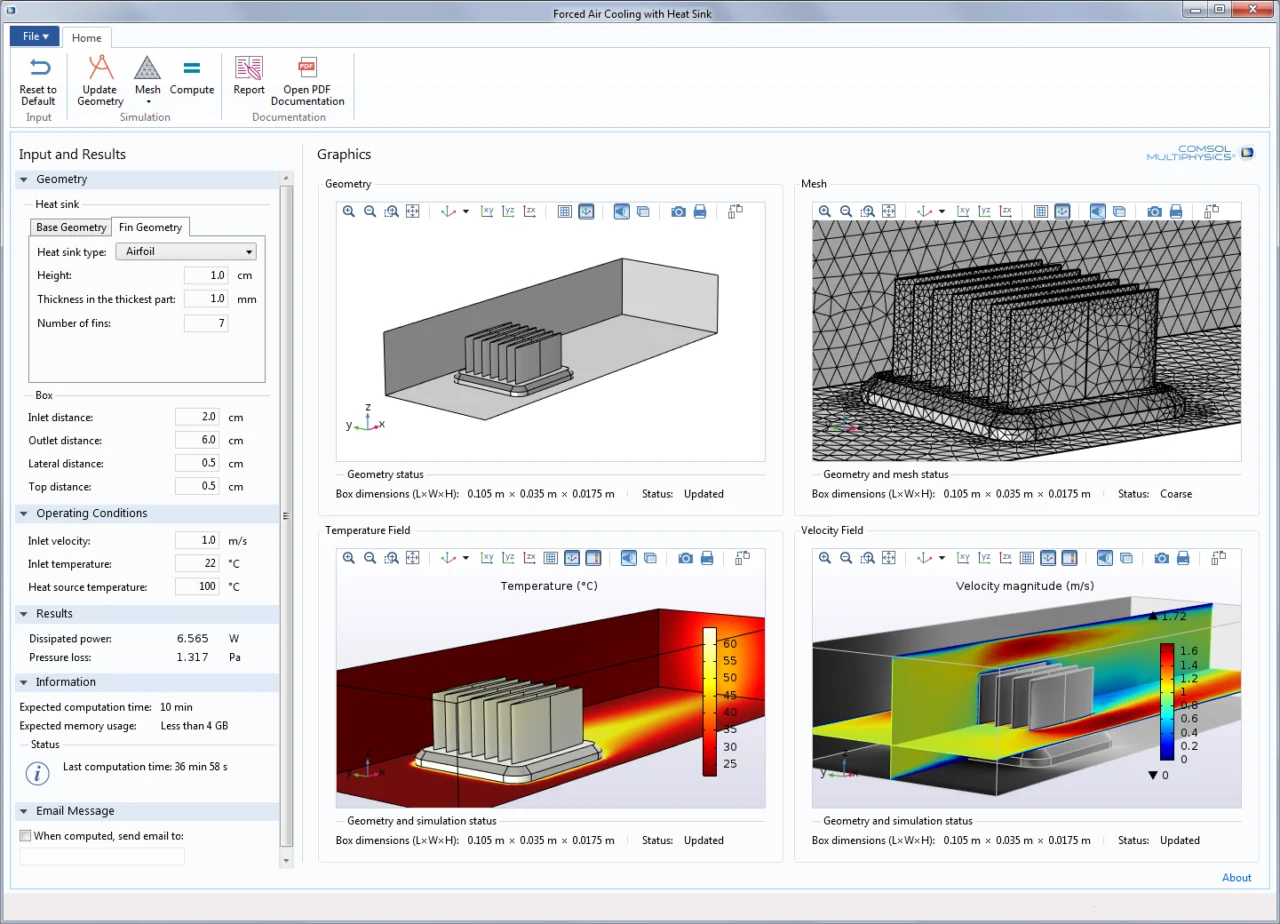Screen dimensions: 1280x924
Task: Run the Compute simulation button
Action: (192, 77)
